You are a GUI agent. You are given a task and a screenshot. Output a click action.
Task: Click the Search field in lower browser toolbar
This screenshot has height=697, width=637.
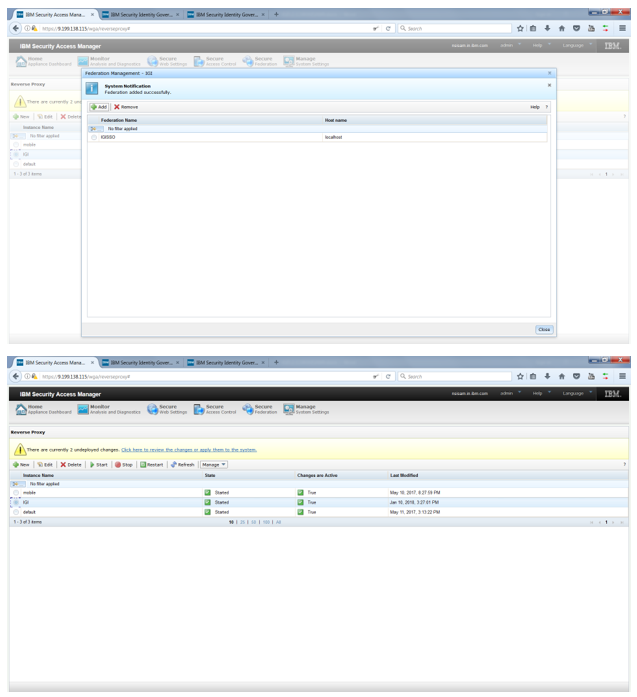point(454,377)
